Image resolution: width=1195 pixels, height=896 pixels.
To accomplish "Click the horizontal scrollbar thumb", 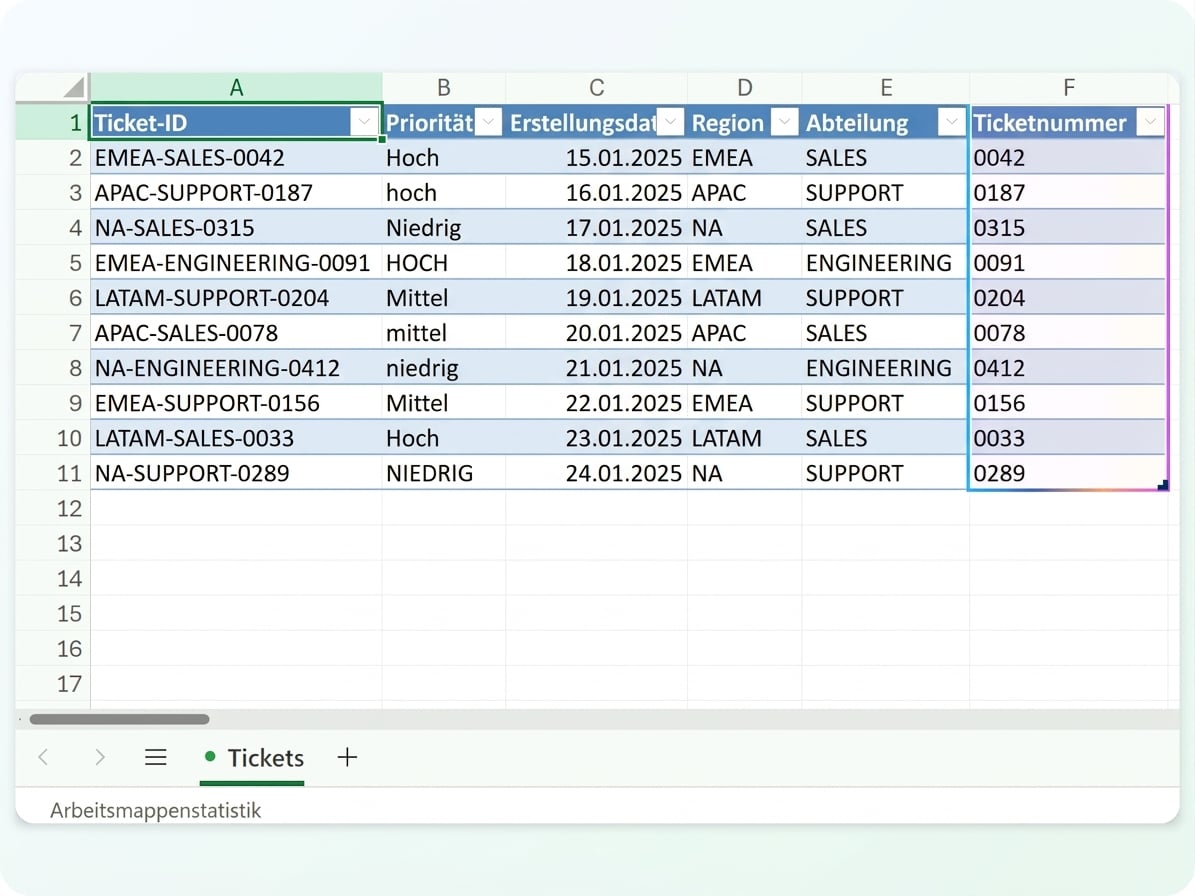I will tap(119, 719).
